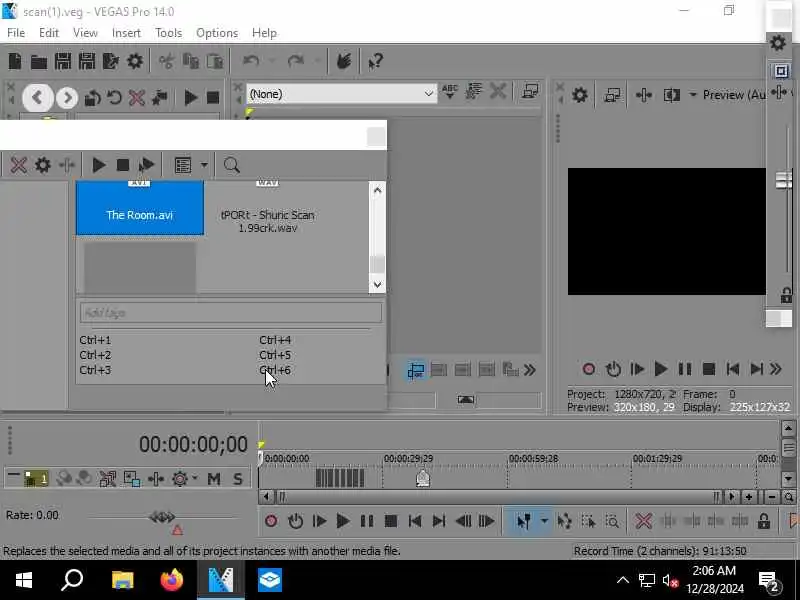Stop Explorer preview playback
Image resolution: width=800 pixels, height=600 pixels.
tap(213, 97)
